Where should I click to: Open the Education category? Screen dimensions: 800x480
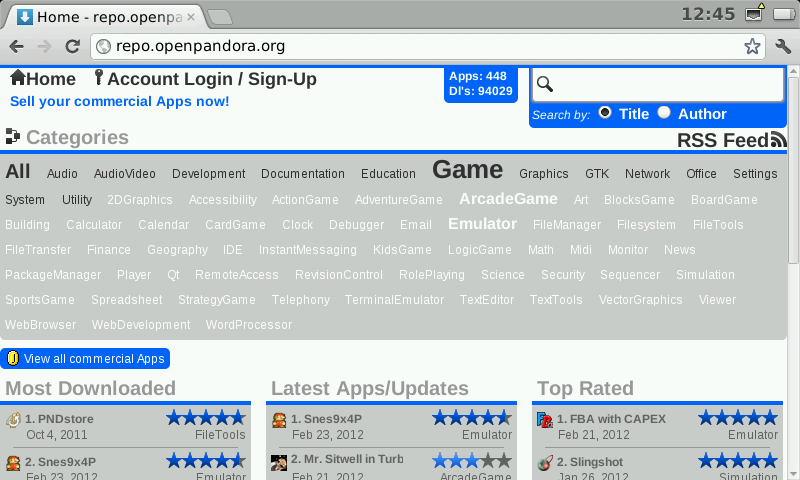(388, 174)
